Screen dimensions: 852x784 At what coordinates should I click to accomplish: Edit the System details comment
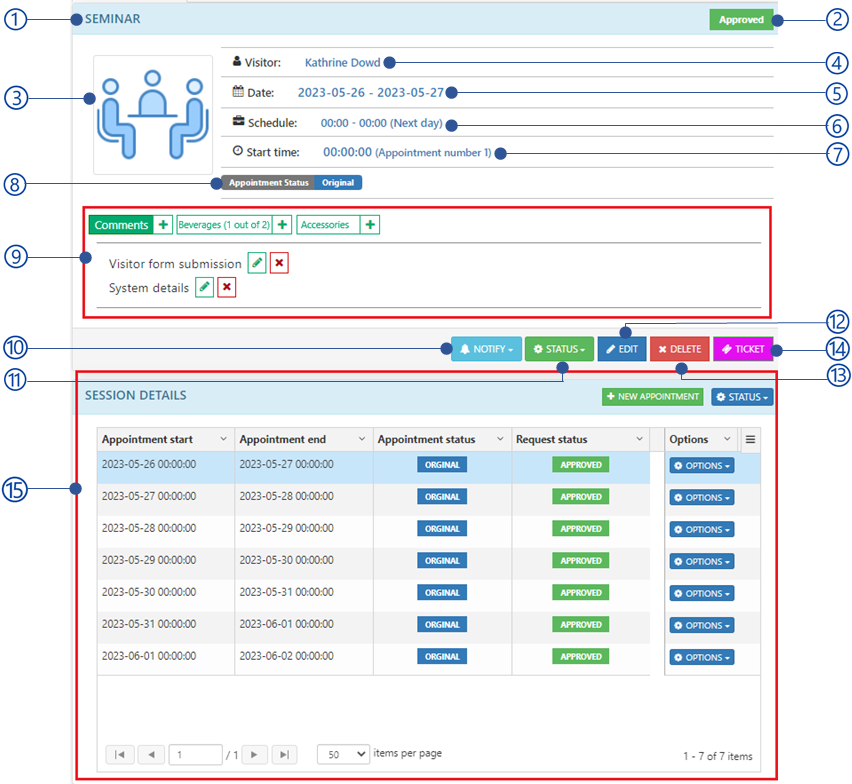point(204,287)
